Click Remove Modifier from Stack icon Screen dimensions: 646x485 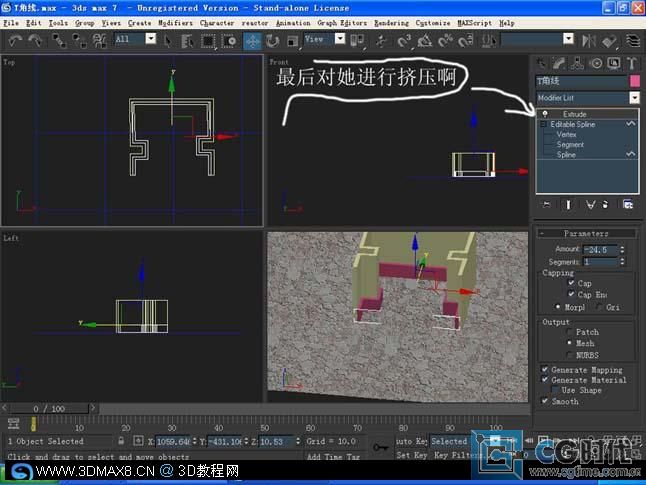(605, 204)
